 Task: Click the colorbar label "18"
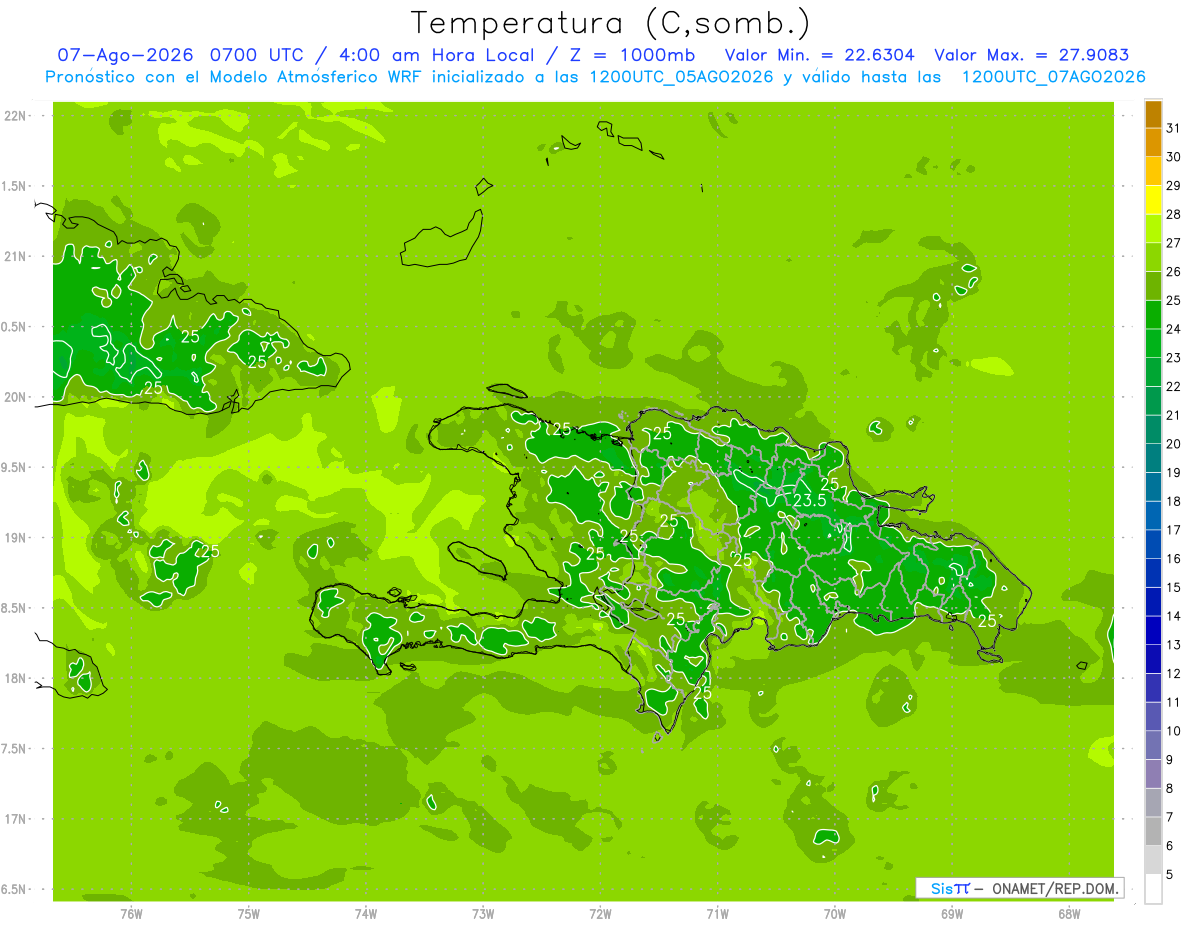[1173, 502]
